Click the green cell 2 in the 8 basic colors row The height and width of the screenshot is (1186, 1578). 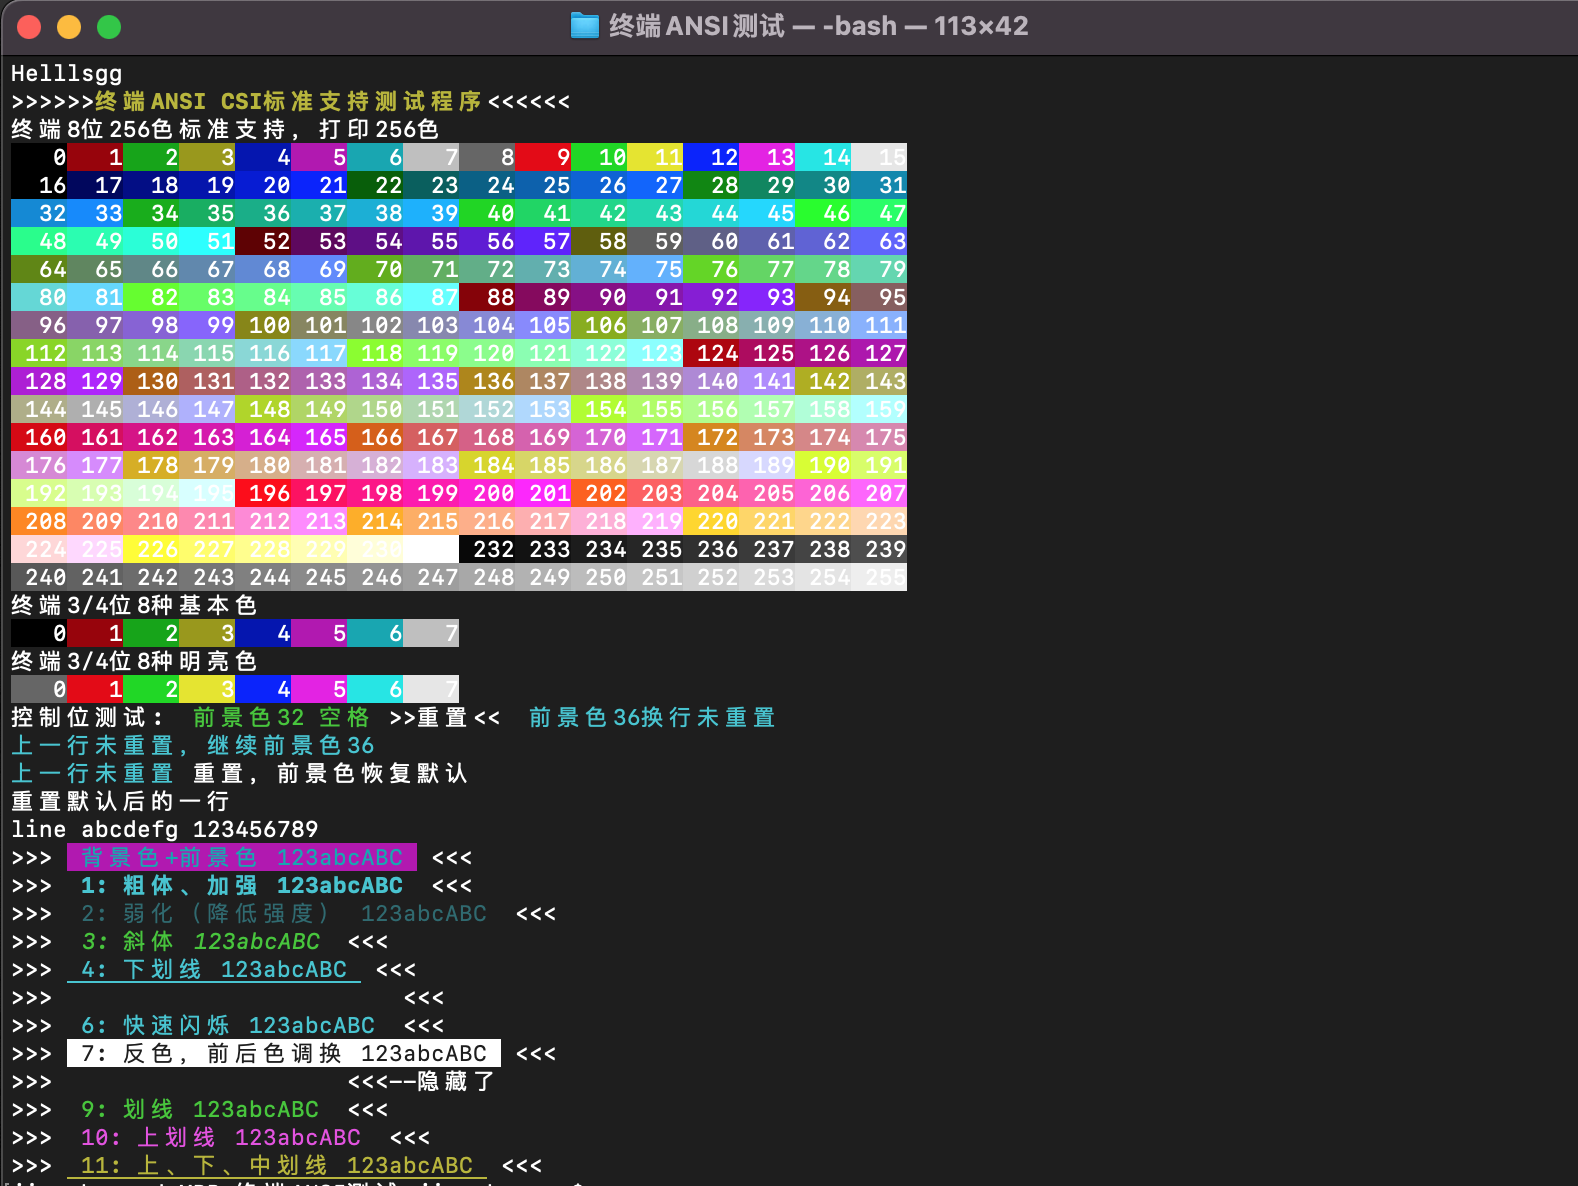151,633
